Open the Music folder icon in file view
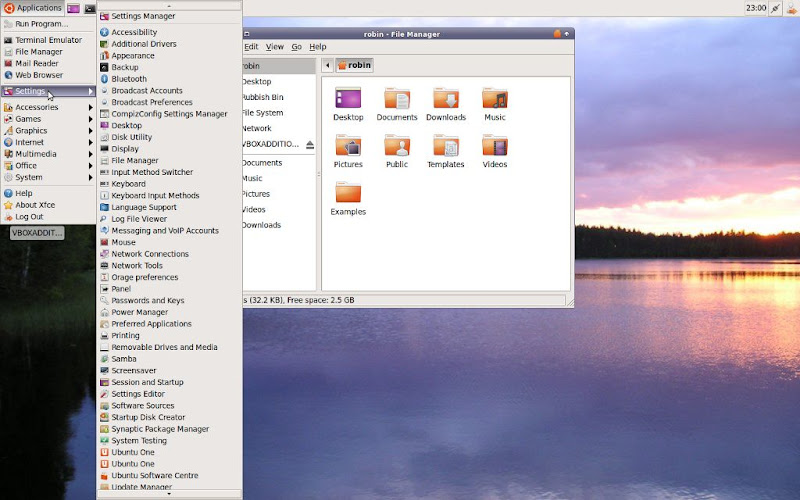Viewport: 800px width, 500px height. [495, 100]
